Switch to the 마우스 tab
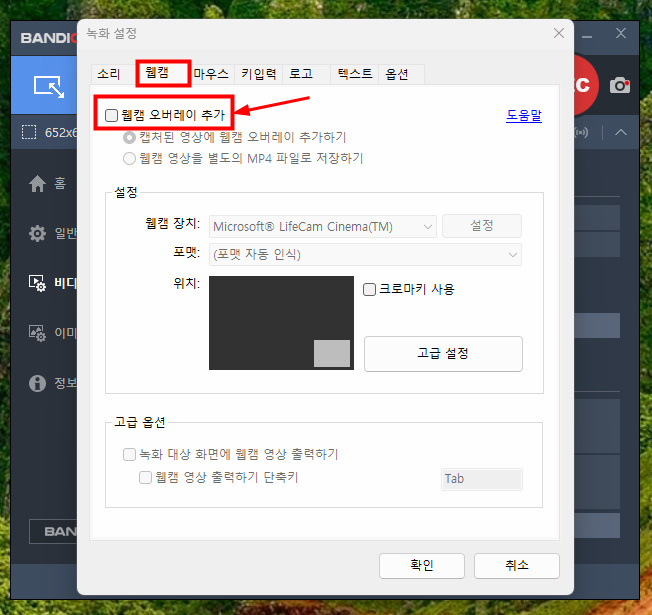 point(211,74)
